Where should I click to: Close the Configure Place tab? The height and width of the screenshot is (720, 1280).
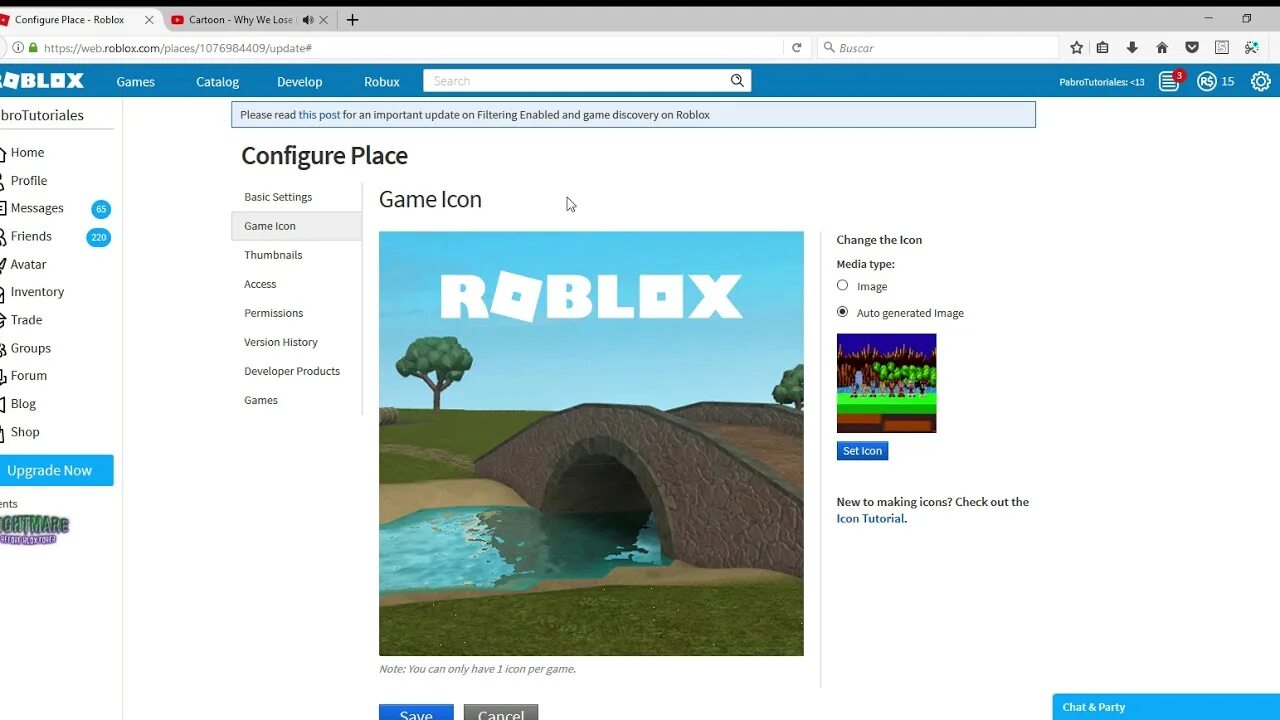coord(149,20)
